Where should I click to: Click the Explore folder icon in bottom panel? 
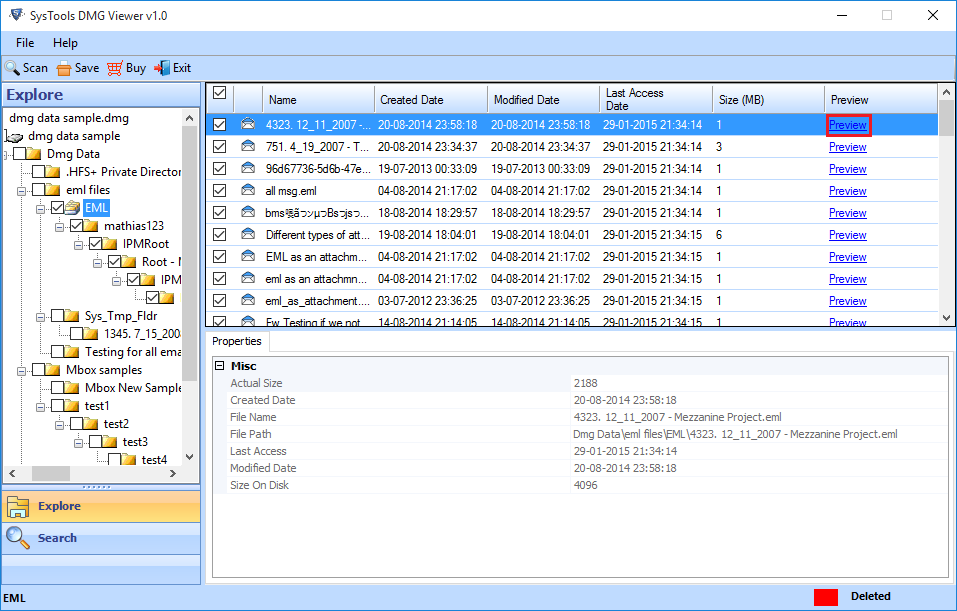click(18, 507)
